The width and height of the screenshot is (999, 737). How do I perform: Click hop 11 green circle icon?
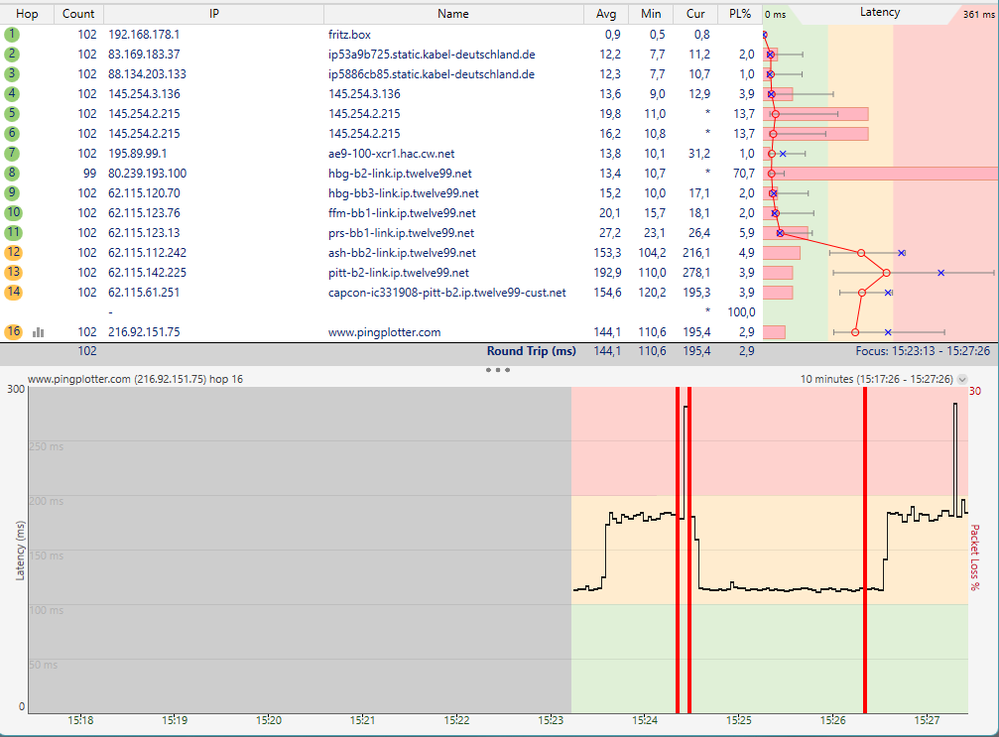tap(13, 232)
